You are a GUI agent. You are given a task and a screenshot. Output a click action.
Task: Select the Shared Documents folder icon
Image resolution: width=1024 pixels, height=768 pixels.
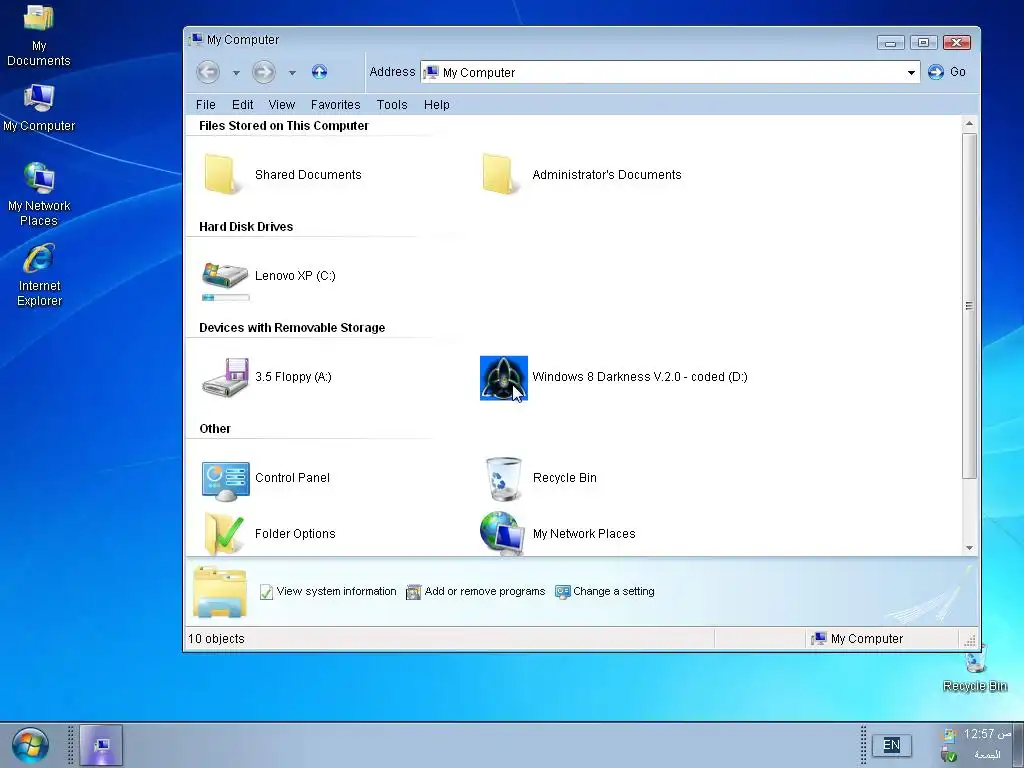[x=223, y=174]
